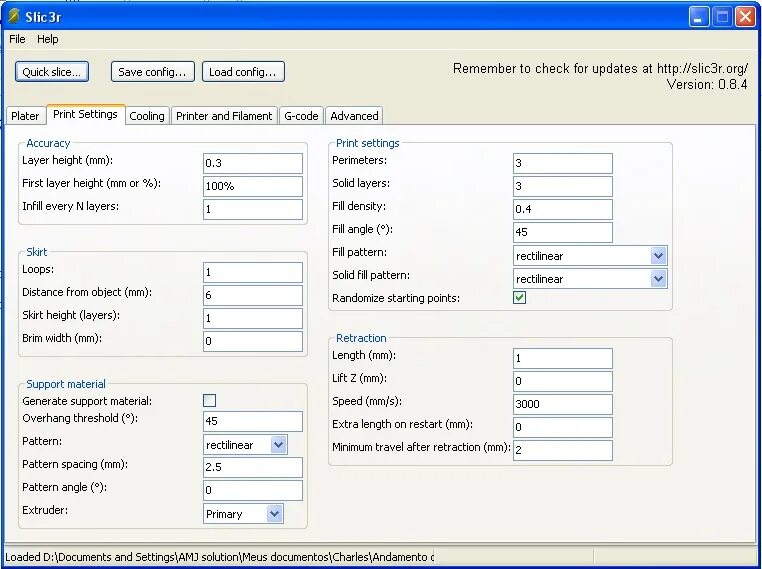Edit the Lift Z field
Image resolution: width=762 pixels, height=569 pixels.
pos(563,381)
